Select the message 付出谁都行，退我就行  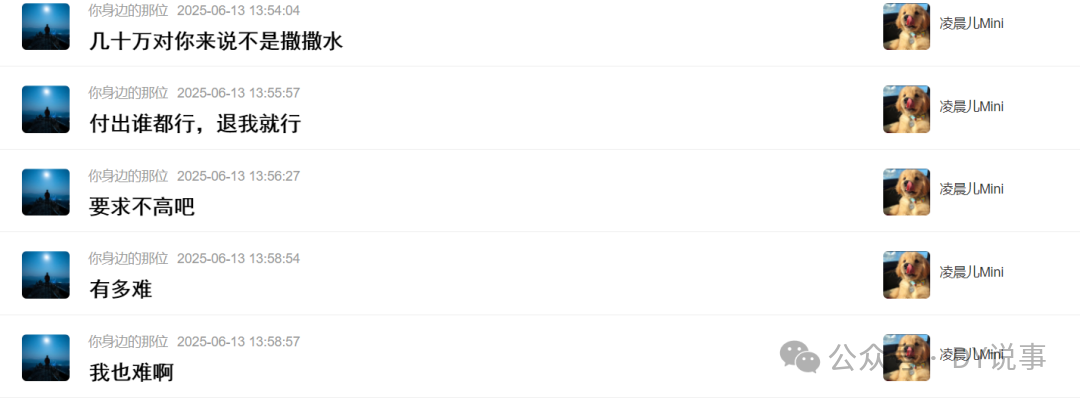pyautogui.click(x=195, y=124)
